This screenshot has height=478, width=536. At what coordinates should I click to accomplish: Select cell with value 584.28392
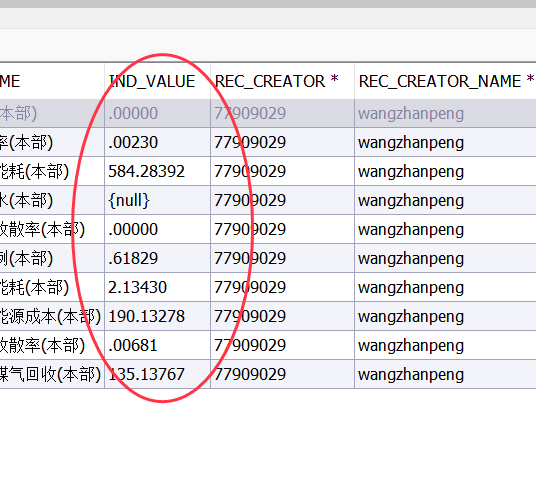(x=158, y=171)
